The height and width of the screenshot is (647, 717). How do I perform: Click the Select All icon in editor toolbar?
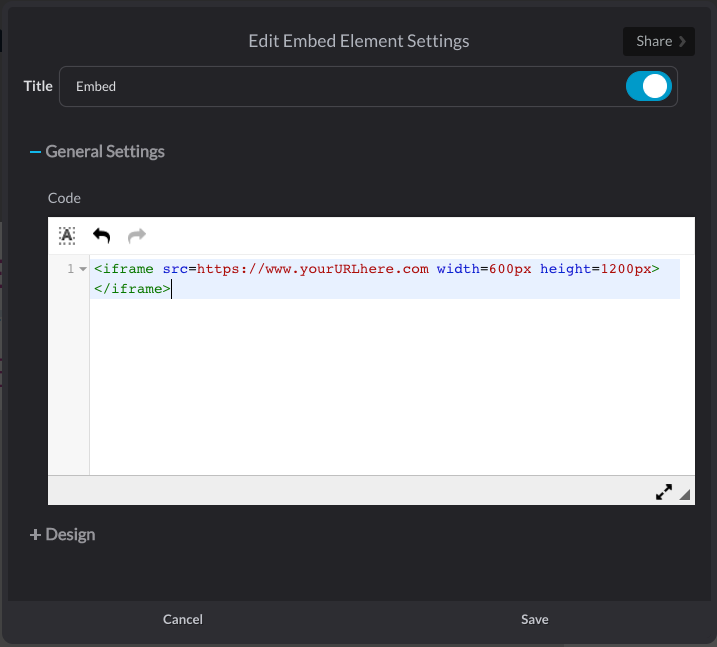click(x=66, y=235)
